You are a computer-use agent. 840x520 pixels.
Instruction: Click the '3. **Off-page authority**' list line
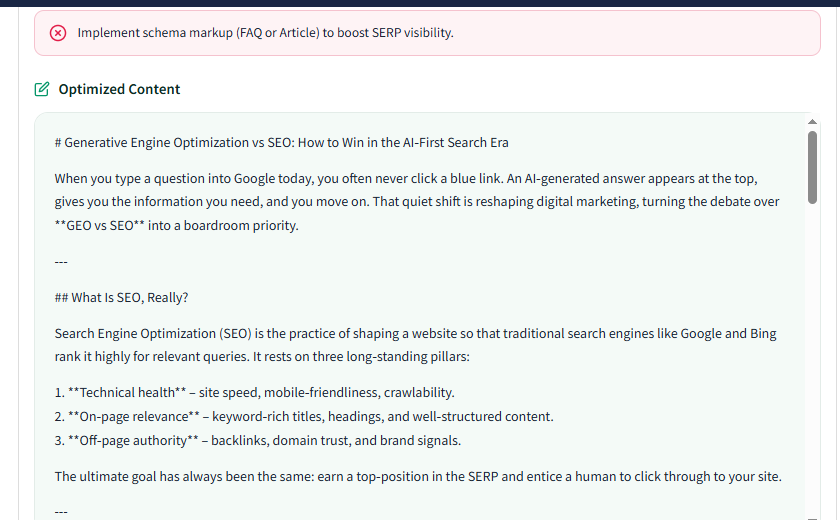click(x=258, y=441)
